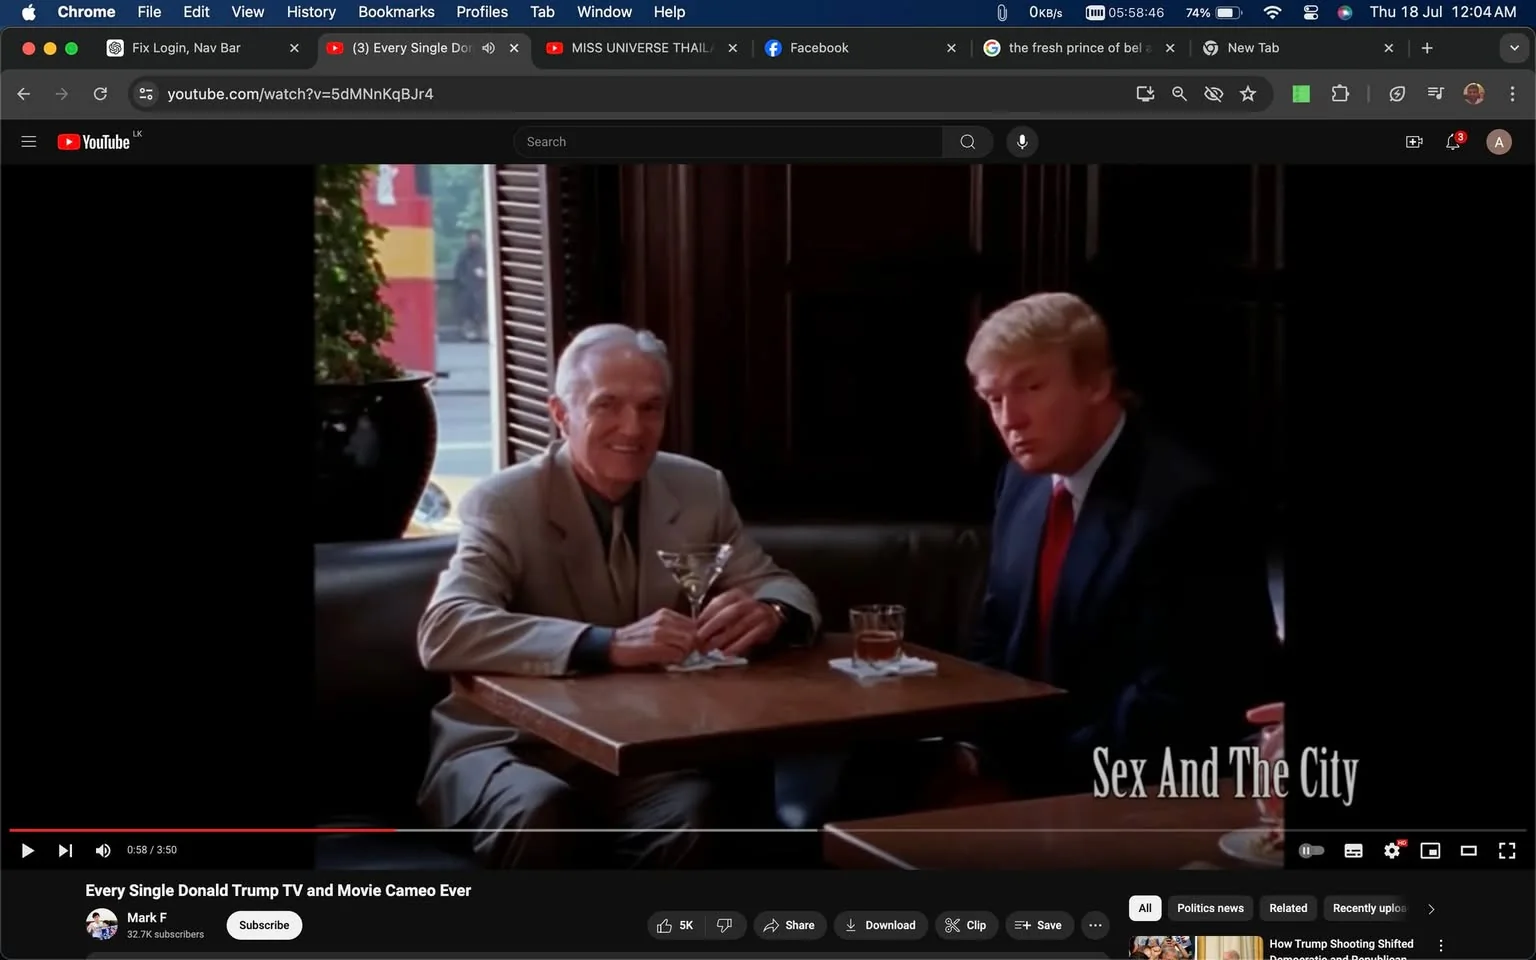Mute the video volume speaker

click(x=102, y=850)
